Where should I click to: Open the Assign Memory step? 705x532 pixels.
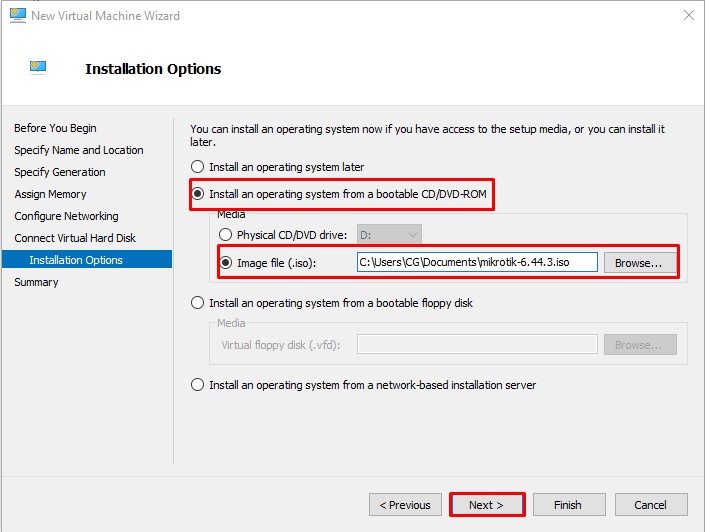[50, 194]
